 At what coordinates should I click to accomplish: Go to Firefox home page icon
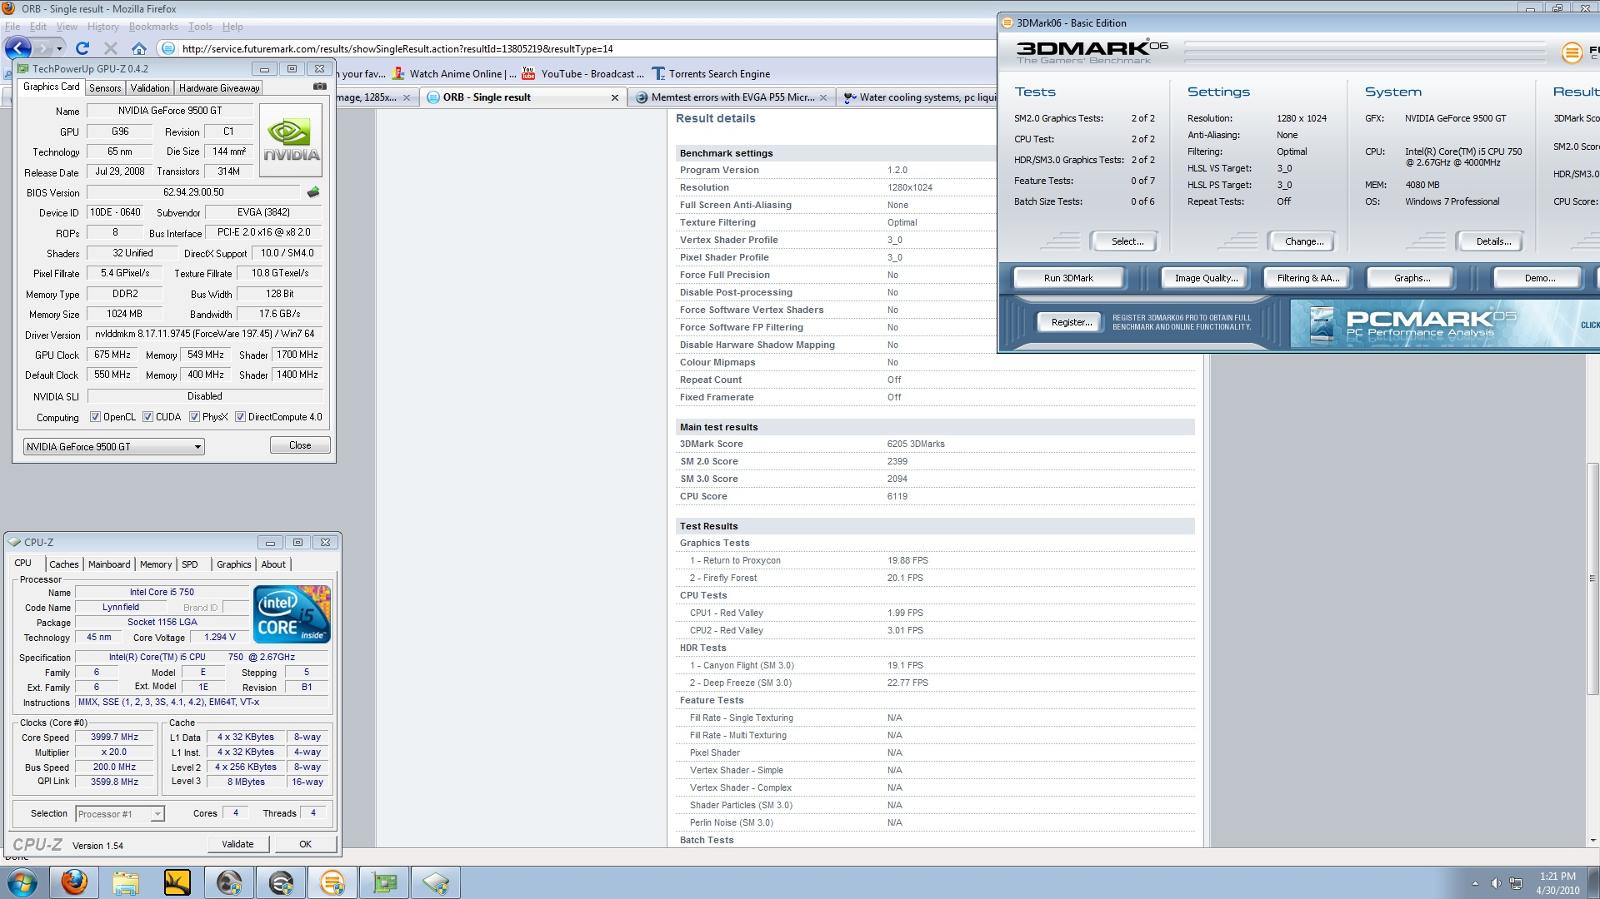coord(139,48)
